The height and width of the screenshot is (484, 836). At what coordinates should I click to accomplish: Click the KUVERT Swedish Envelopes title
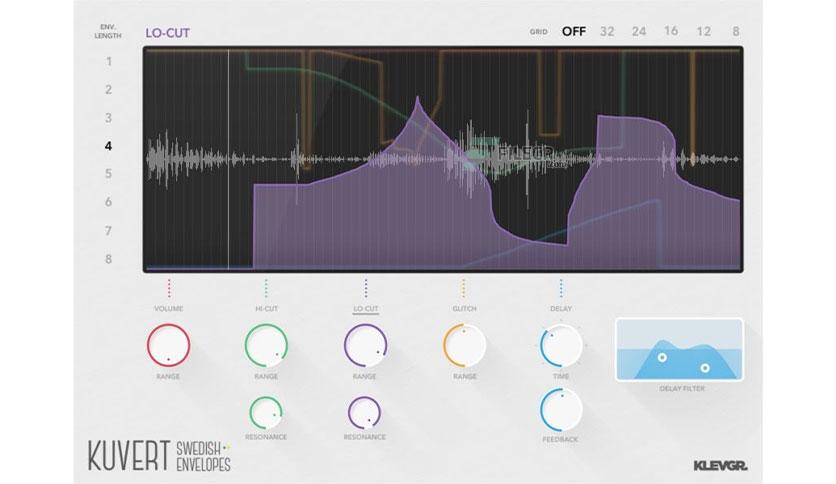click(159, 456)
